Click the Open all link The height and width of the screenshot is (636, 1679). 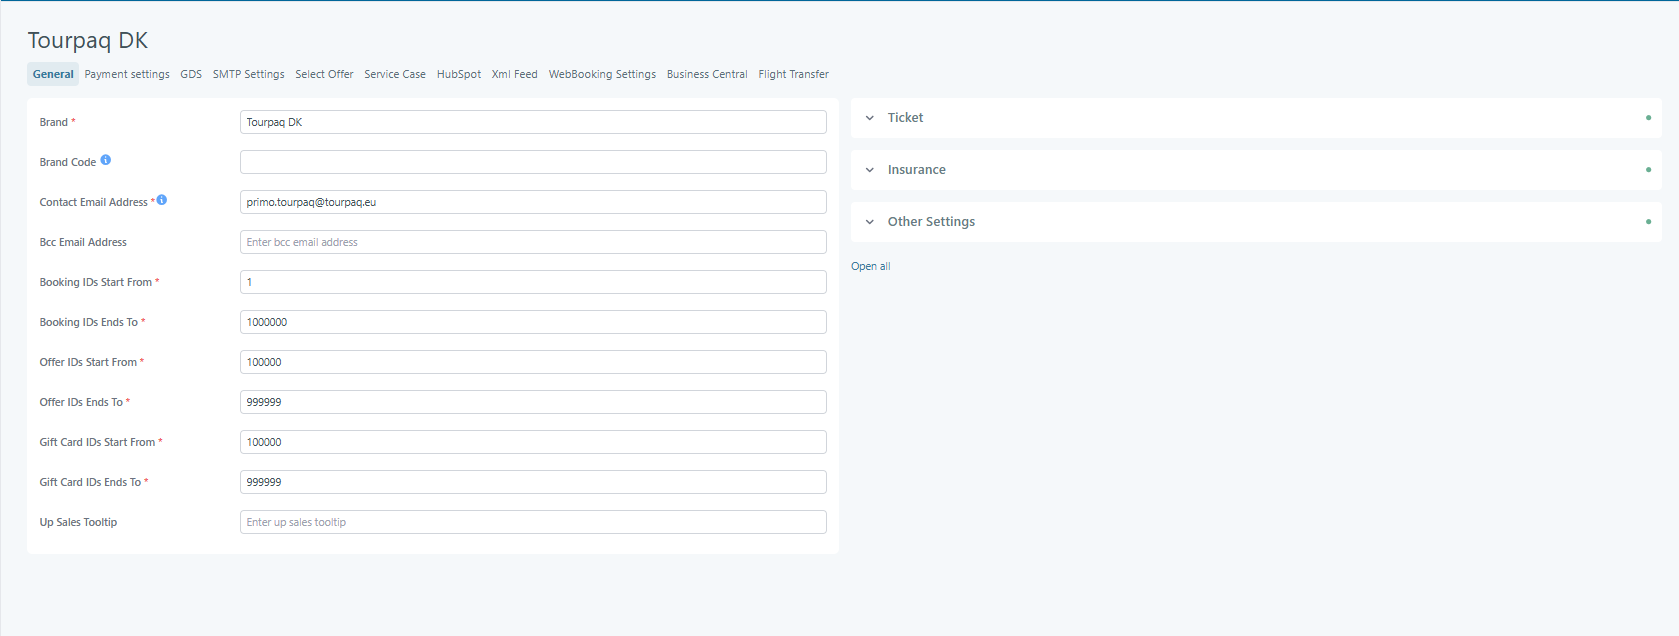pyautogui.click(x=870, y=266)
